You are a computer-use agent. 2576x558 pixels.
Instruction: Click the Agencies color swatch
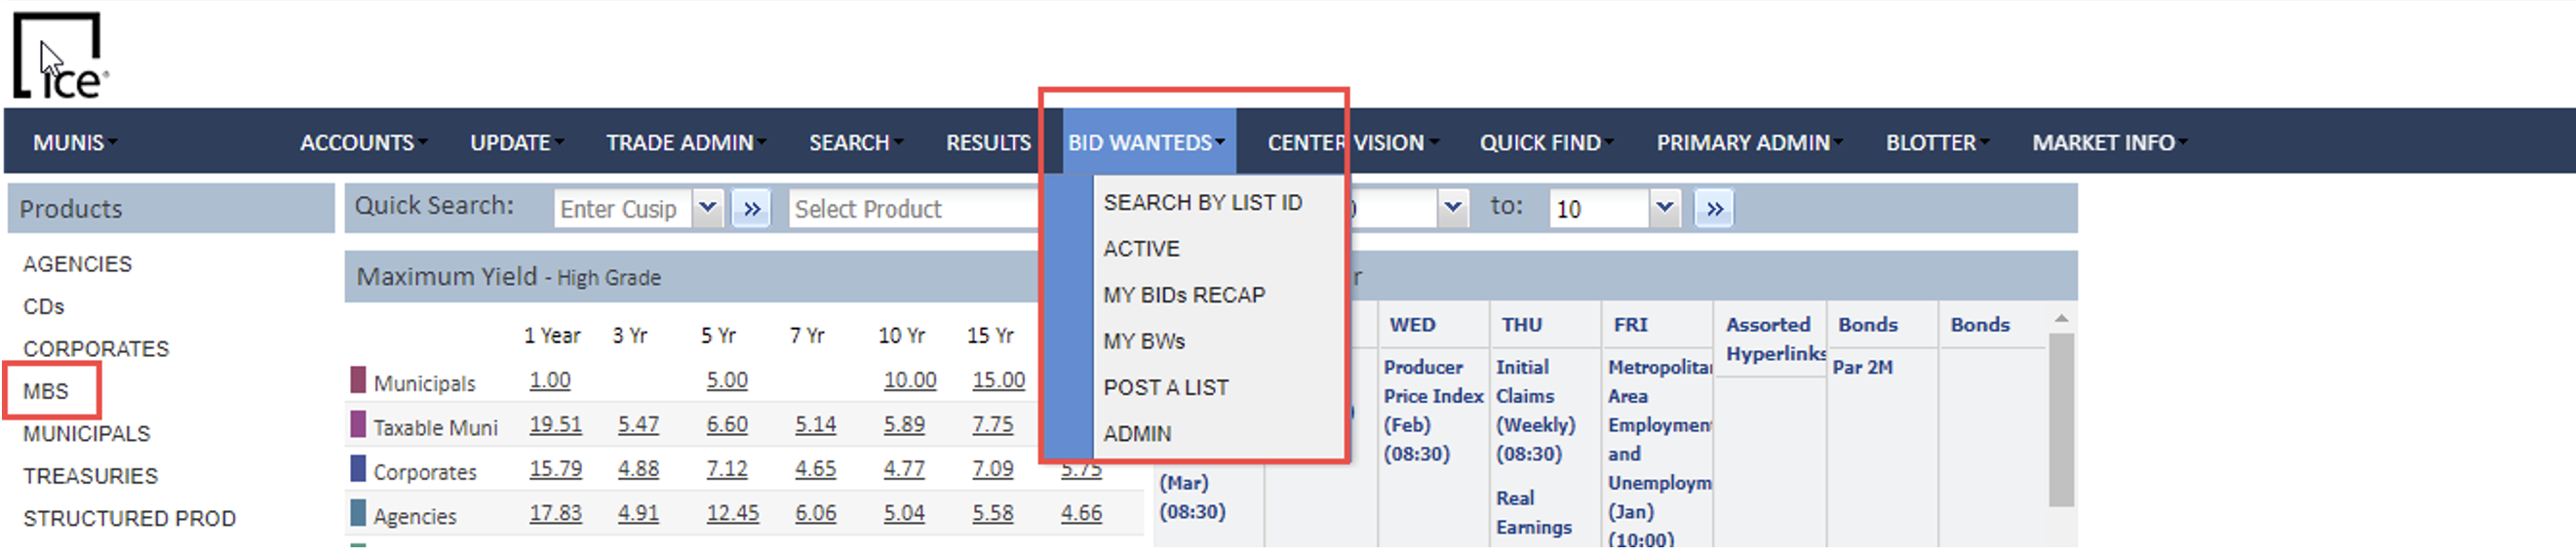click(358, 513)
